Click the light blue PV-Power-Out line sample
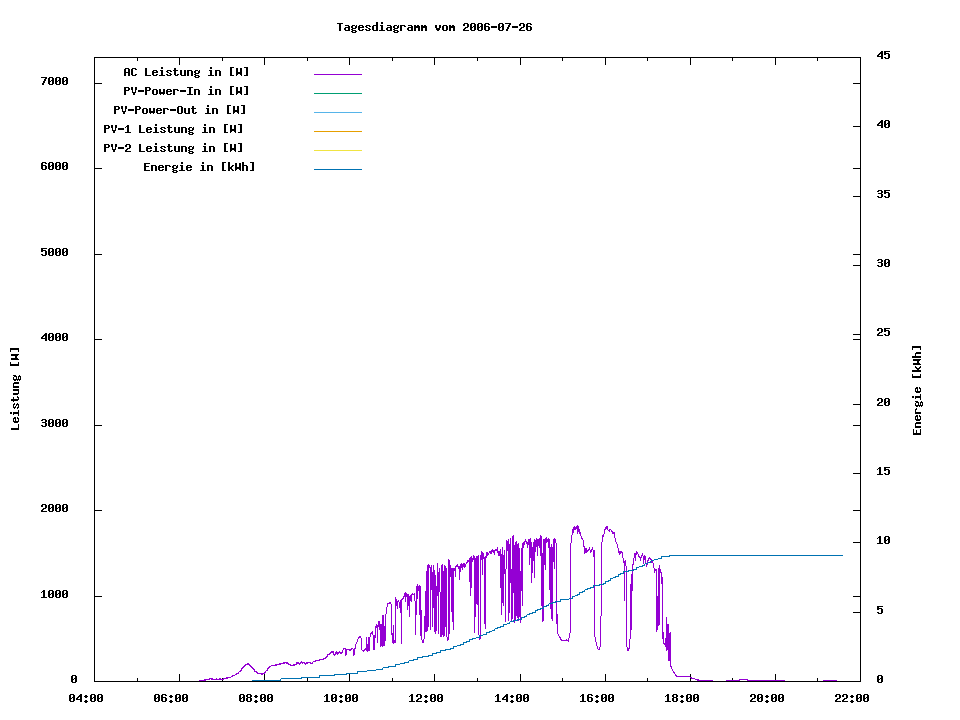The height and width of the screenshot is (720, 960). (x=337, y=112)
